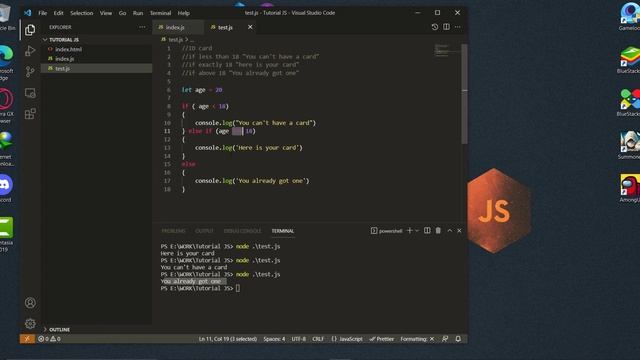Close the test.js tab

pyautogui.click(x=250, y=27)
